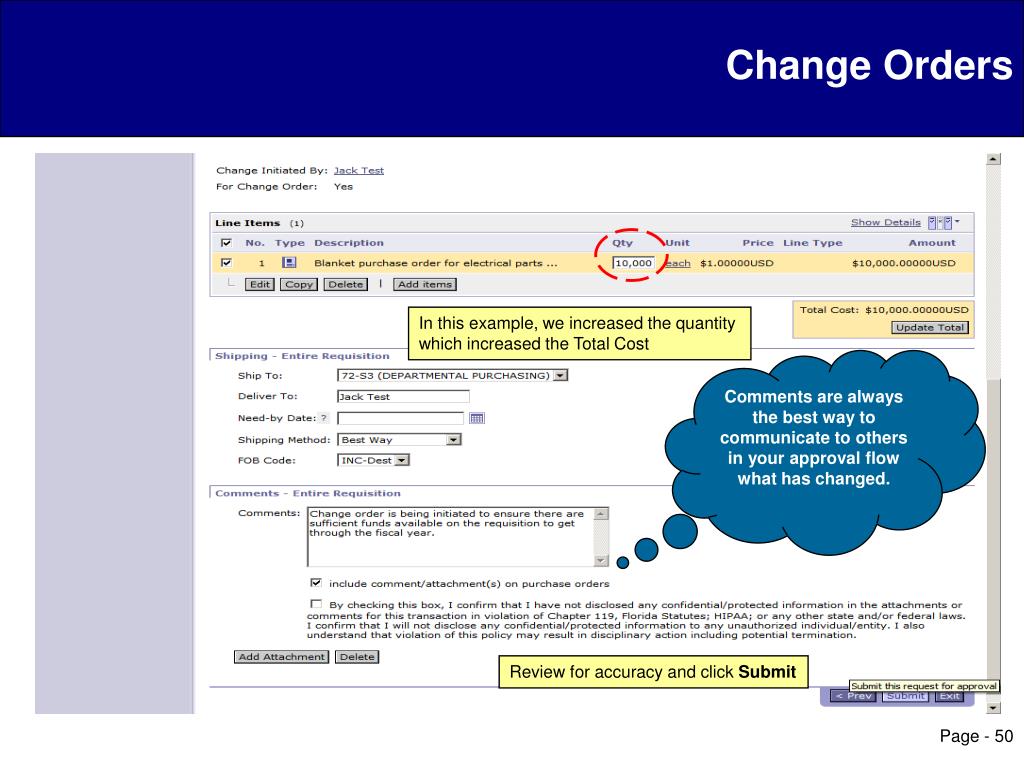Toggle include comment/attachment(s) on purchase orders checkbox
Image resolution: width=1024 pixels, height=768 pixels.
(x=316, y=583)
